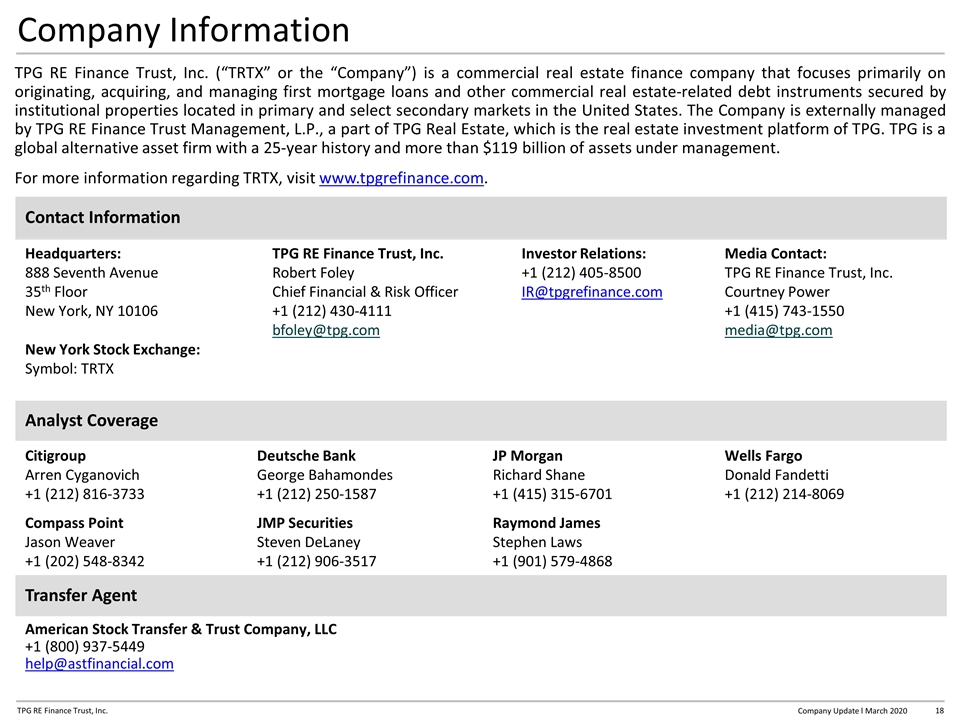Select the Citigroup analyst heading
The height and width of the screenshot is (720, 960).
point(55,456)
